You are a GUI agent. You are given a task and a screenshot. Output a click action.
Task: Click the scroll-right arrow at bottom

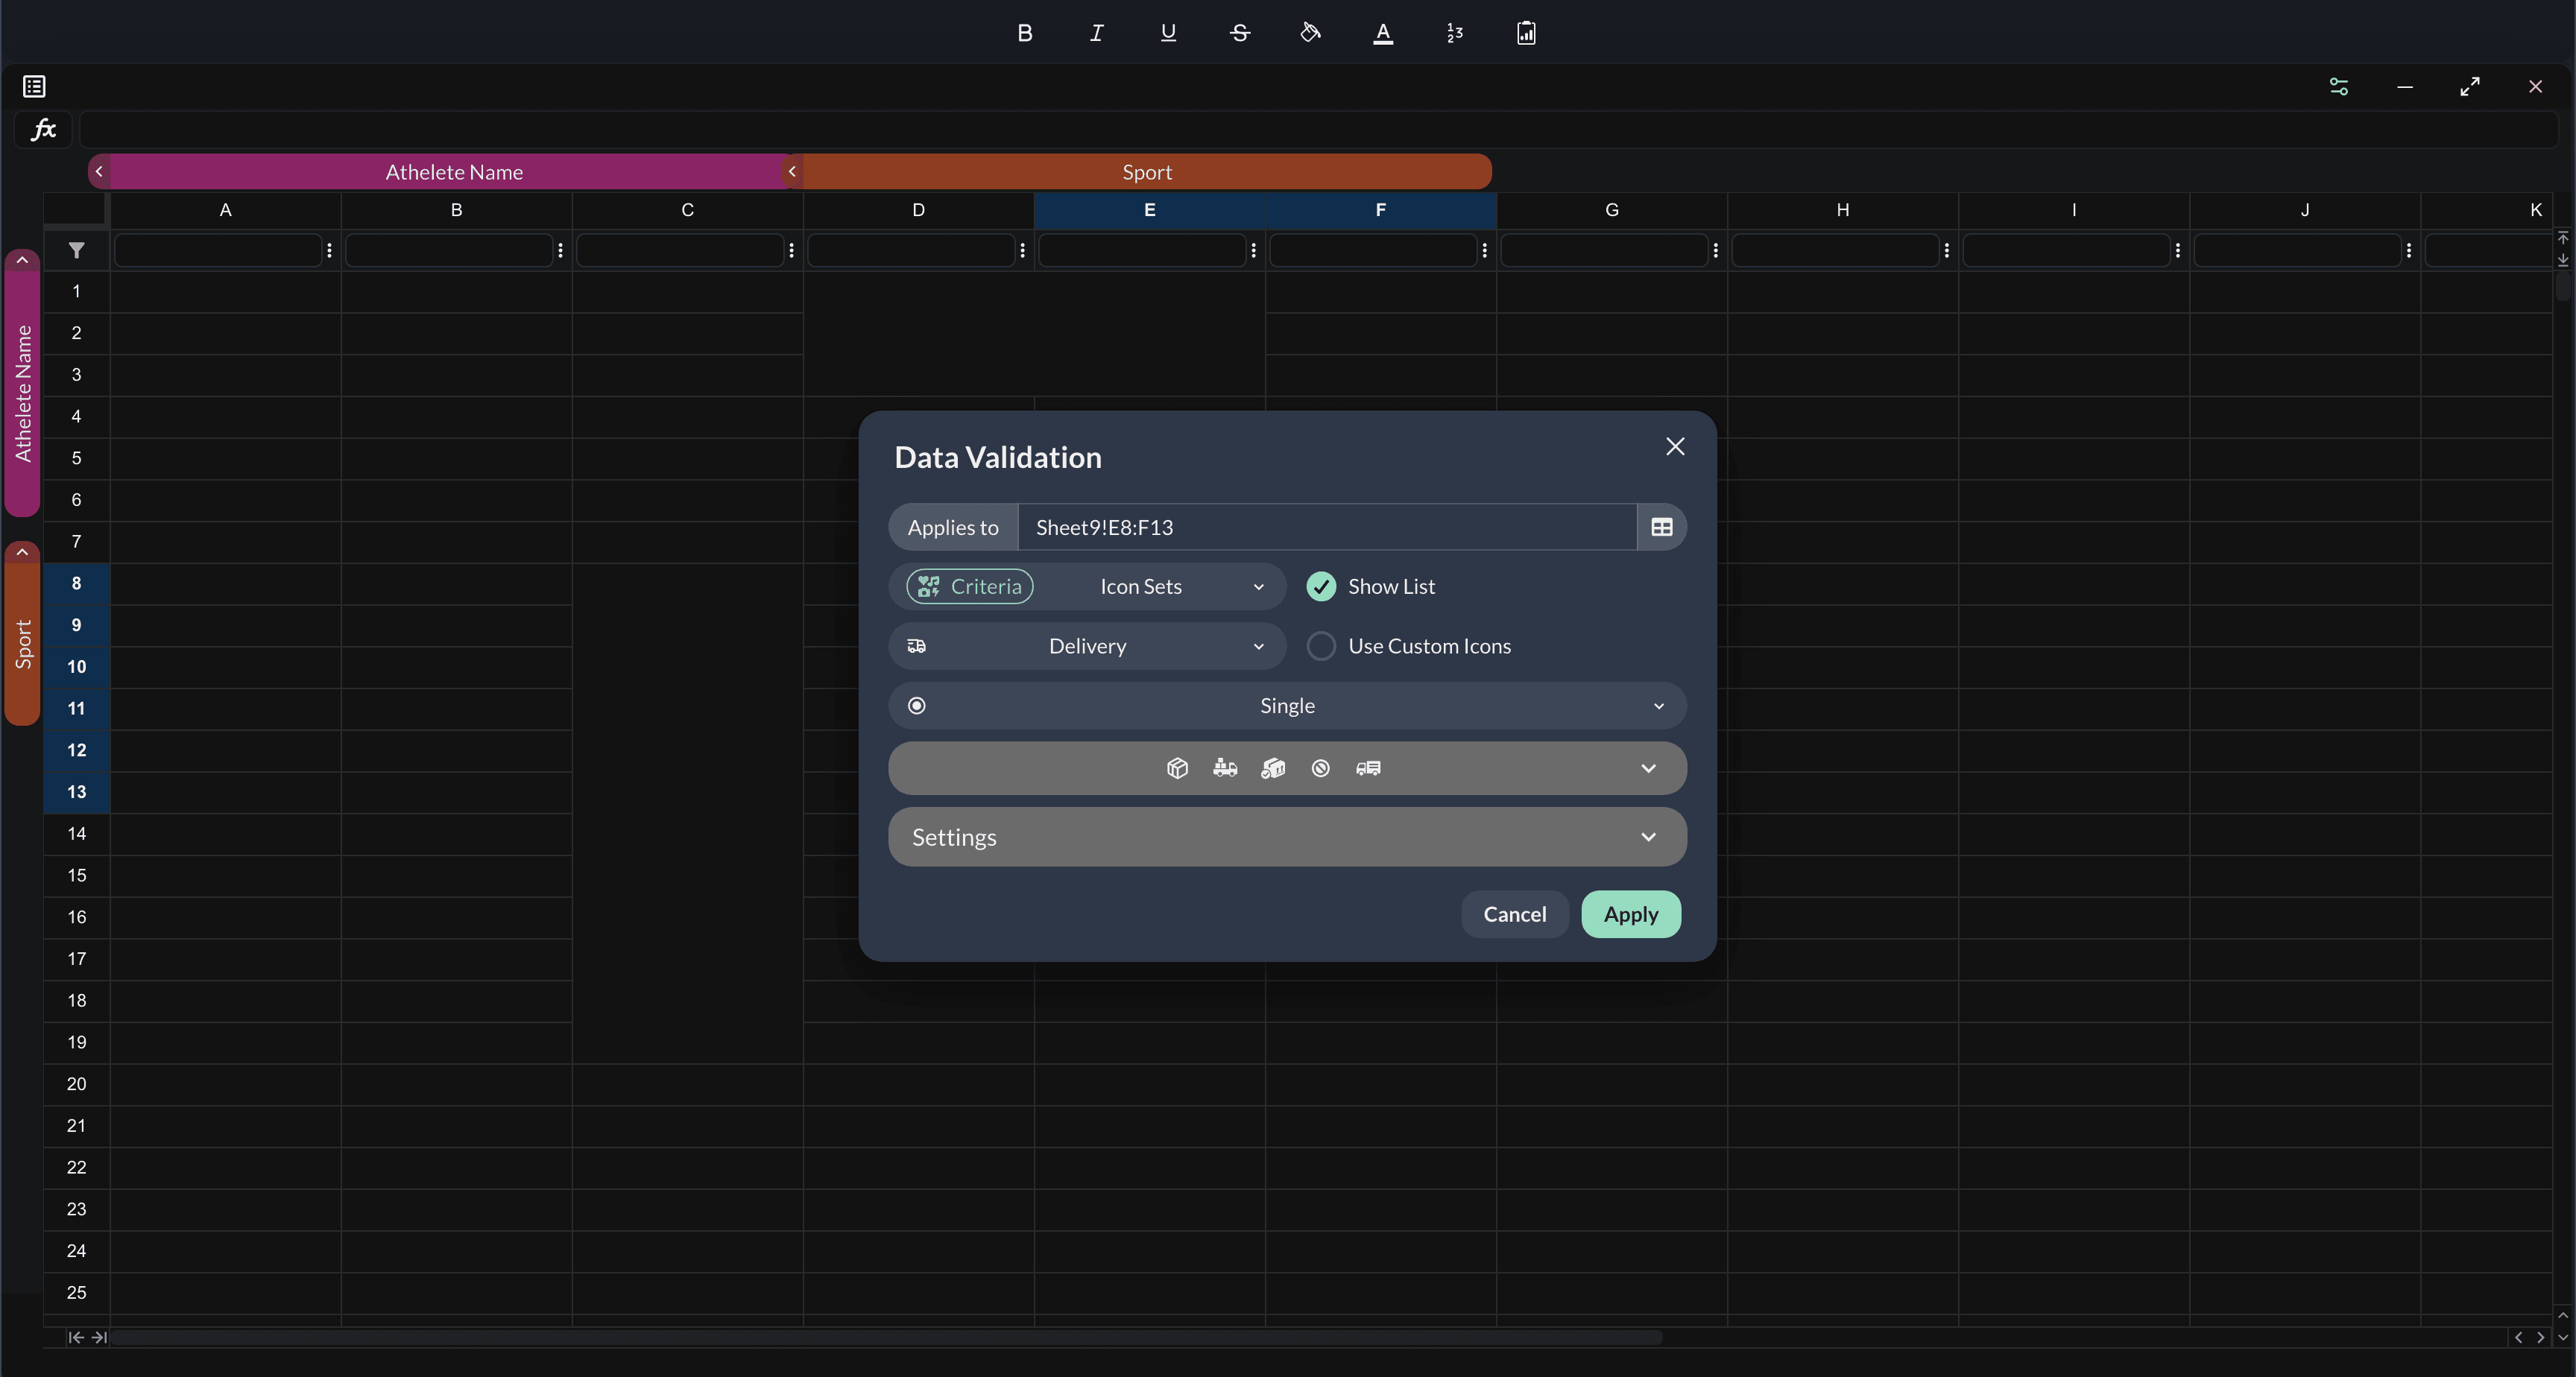[2540, 1337]
